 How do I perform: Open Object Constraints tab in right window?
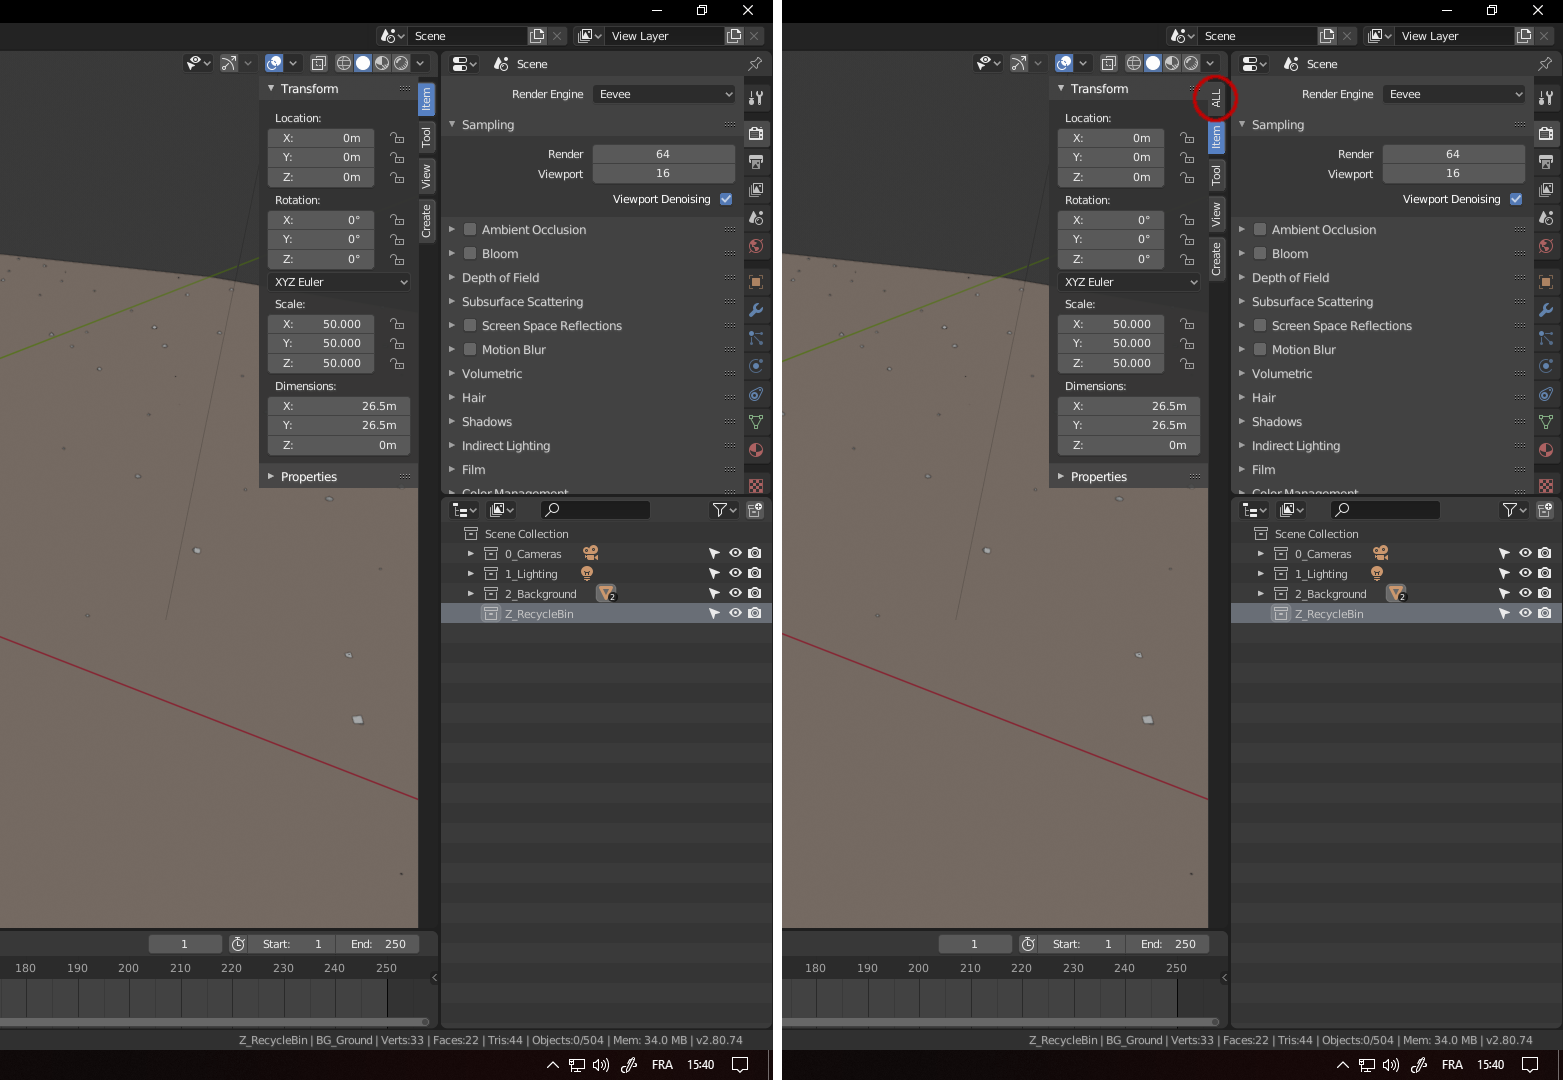tap(1546, 394)
